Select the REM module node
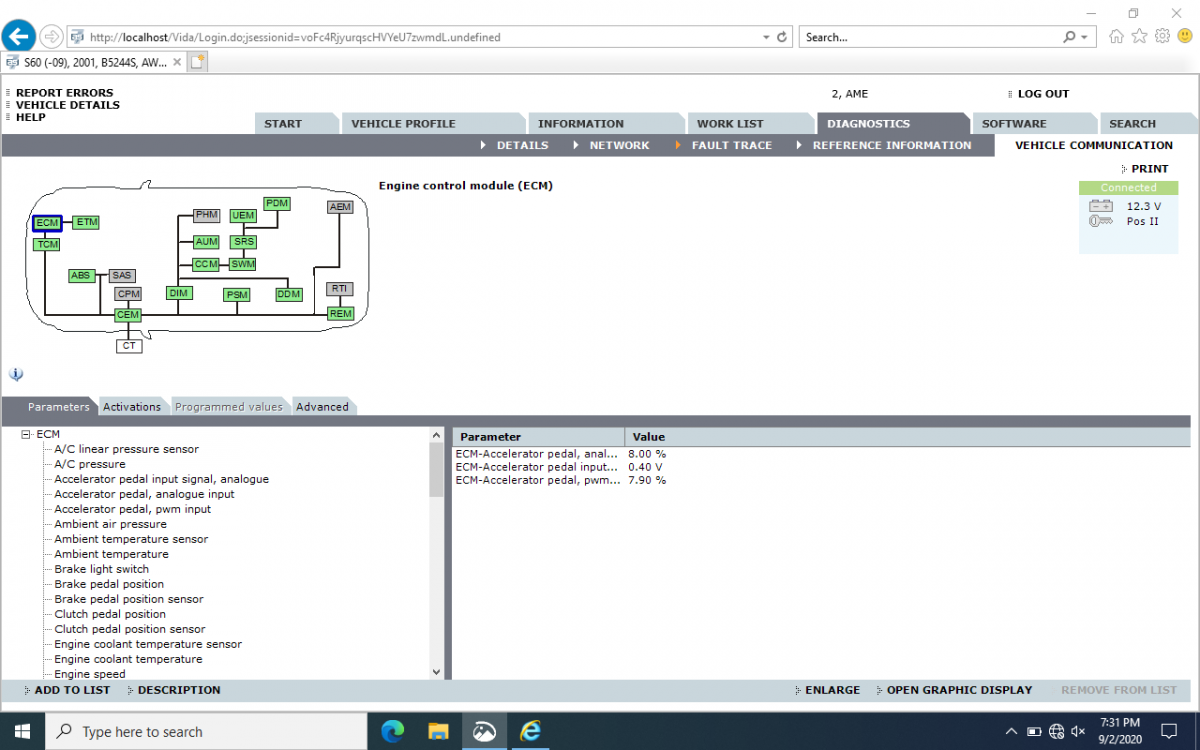The width and height of the screenshot is (1200, 750). pyautogui.click(x=340, y=314)
